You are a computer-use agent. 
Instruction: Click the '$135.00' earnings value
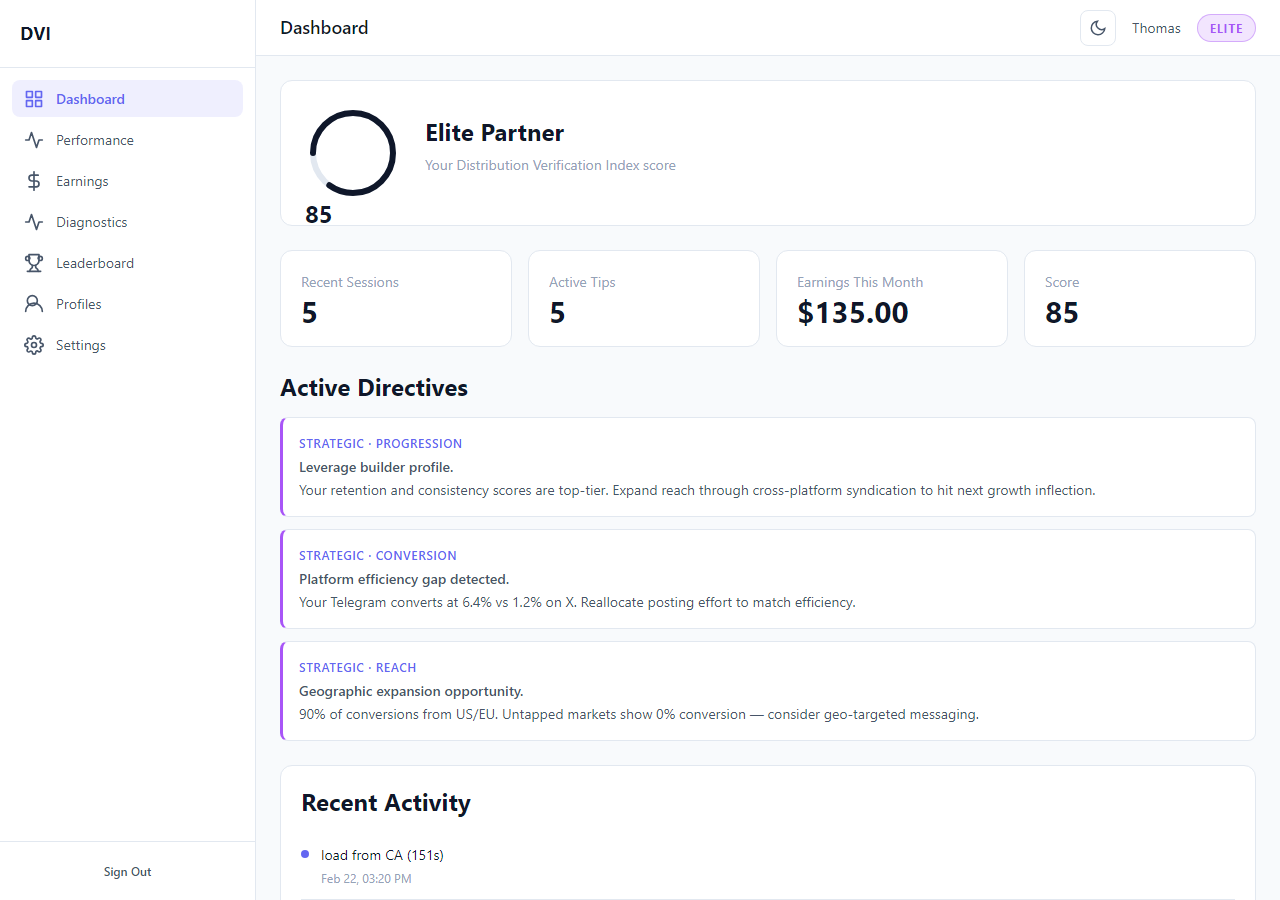853,313
